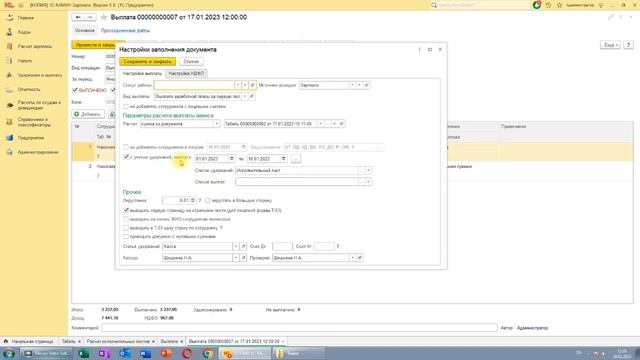Open the "Проверил" dropdown
The height and width of the screenshot is (360, 640).
pos(352,258)
